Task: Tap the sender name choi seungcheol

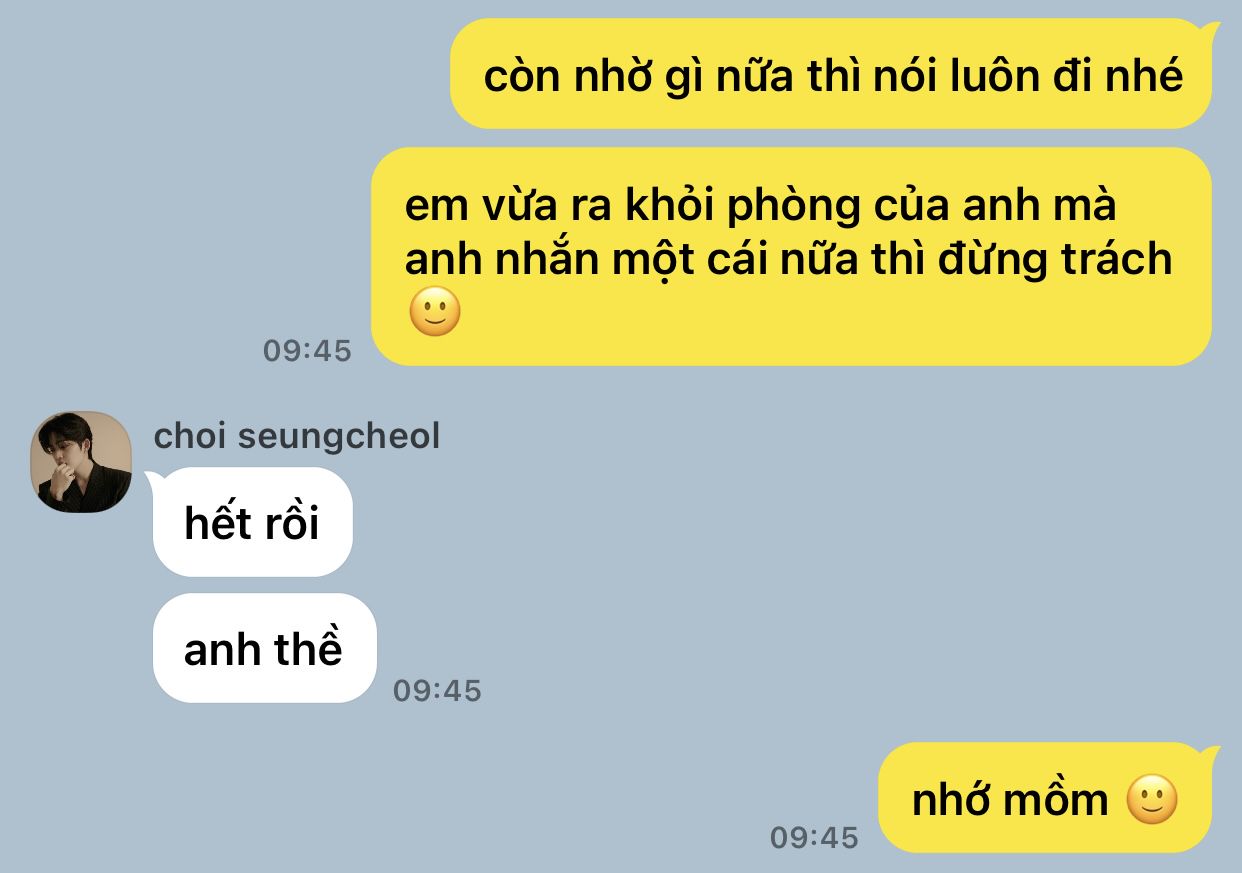Action: (297, 436)
